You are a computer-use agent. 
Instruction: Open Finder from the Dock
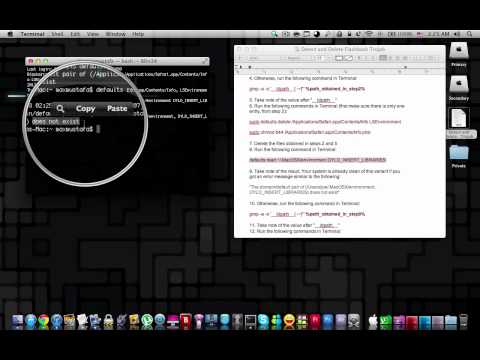coord(17,322)
